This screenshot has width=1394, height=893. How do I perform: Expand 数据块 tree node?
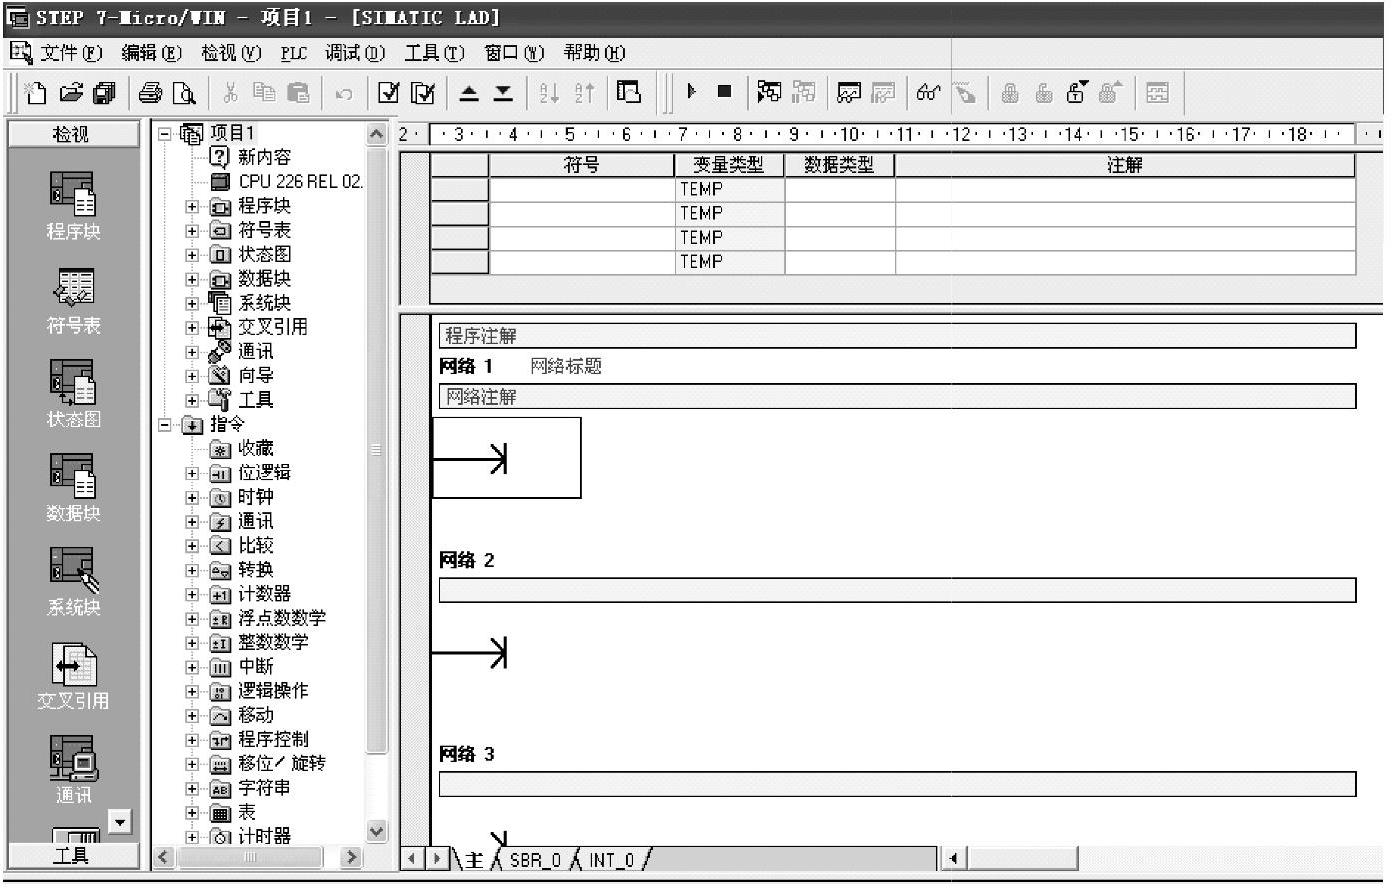[x=192, y=279]
